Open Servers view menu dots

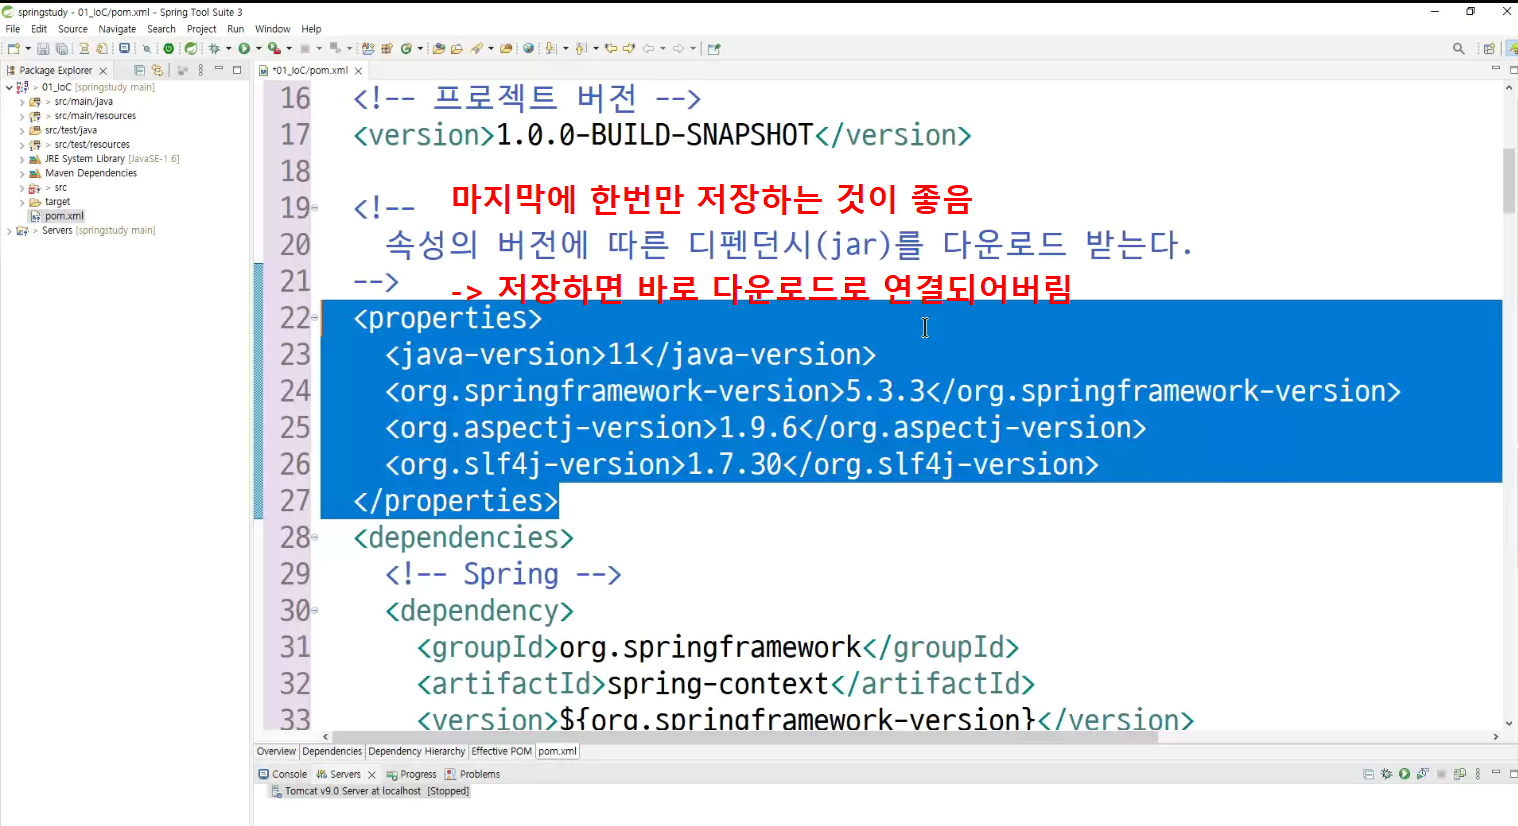(1477, 774)
